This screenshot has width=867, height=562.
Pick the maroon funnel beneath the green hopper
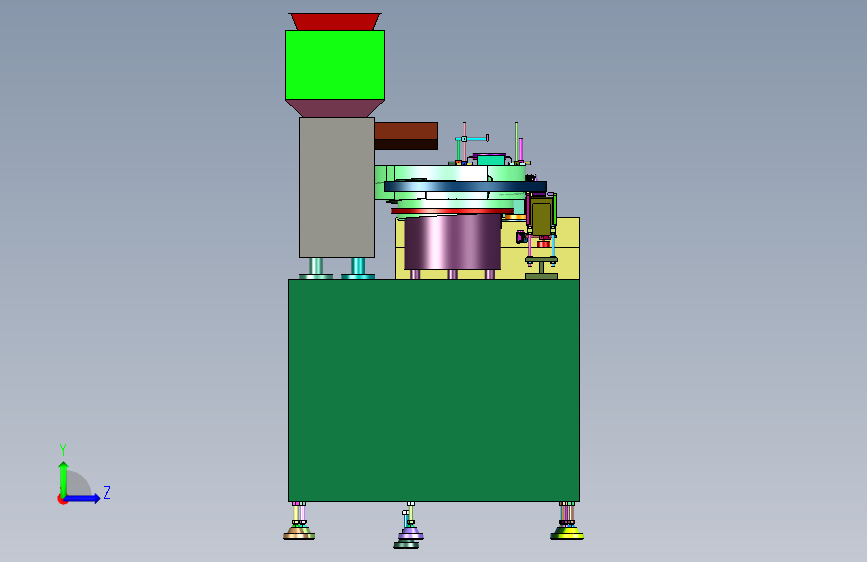coord(335,108)
